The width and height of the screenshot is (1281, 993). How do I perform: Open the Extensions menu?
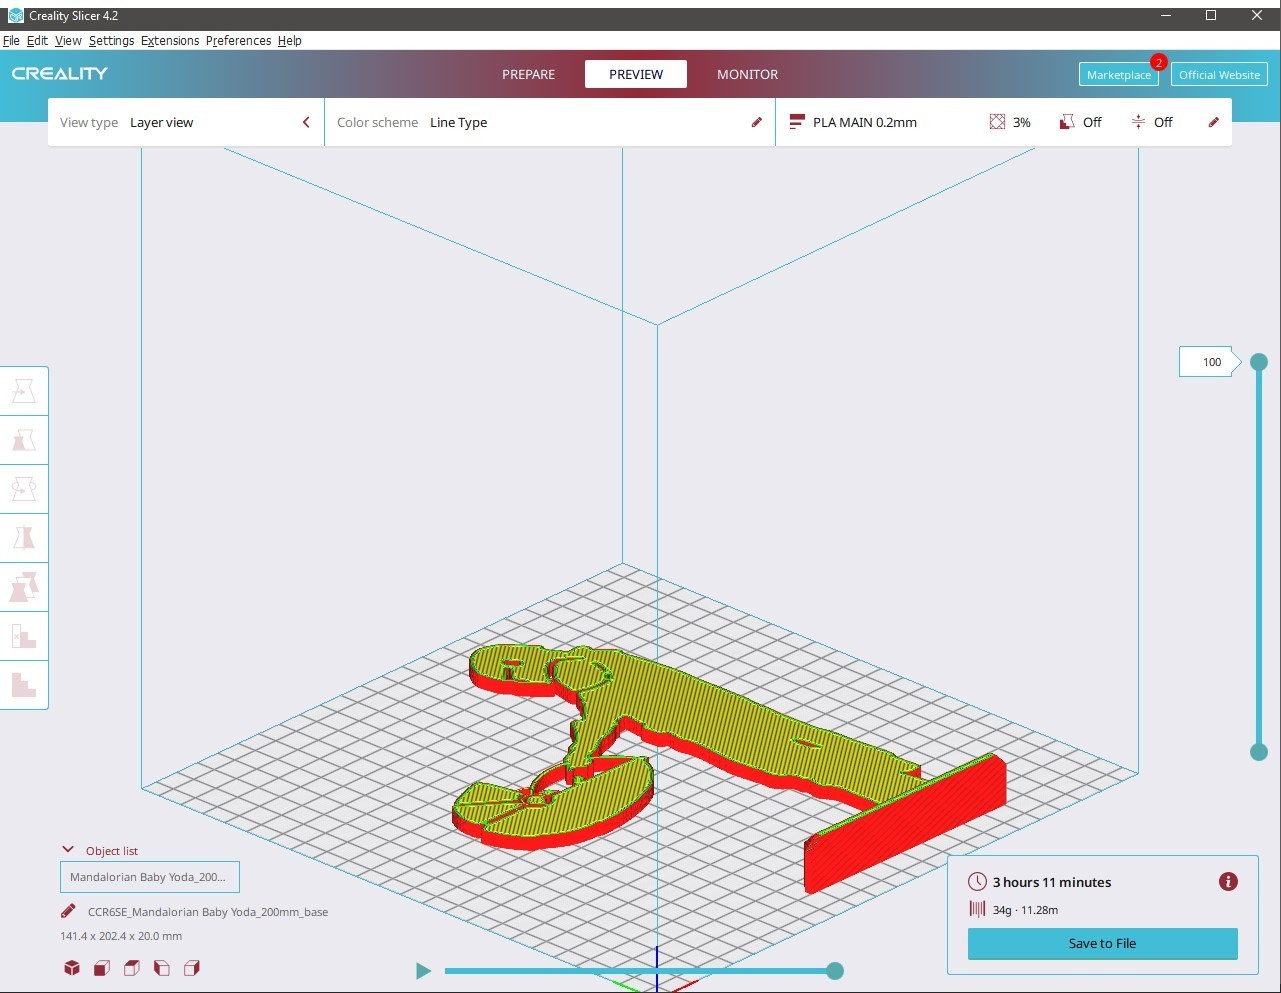point(170,41)
